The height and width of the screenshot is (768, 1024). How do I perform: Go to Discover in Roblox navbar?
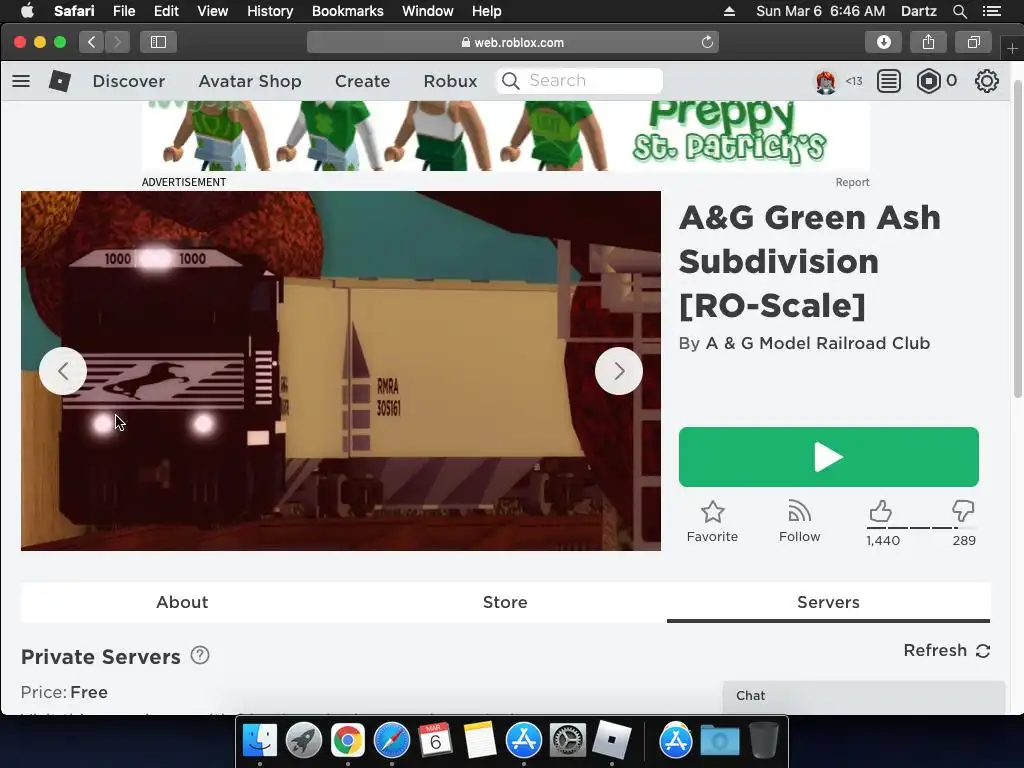[x=129, y=81]
